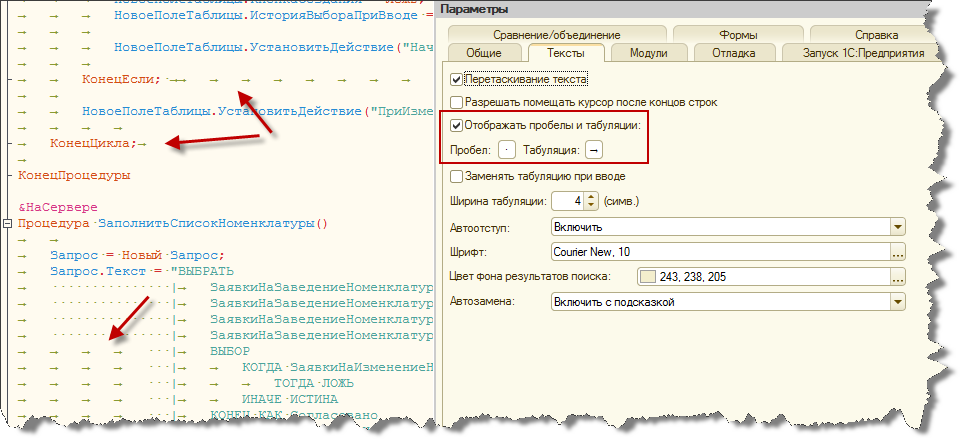Open color picker via Цвет фона ellipsis button
960x439 pixels.
(898, 277)
